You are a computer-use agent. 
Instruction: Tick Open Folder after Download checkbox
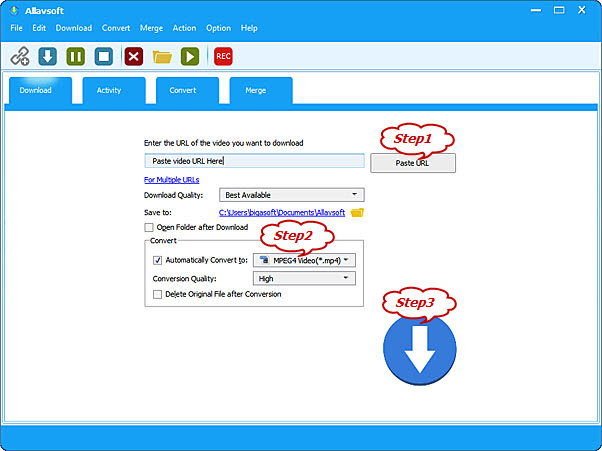click(149, 227)
